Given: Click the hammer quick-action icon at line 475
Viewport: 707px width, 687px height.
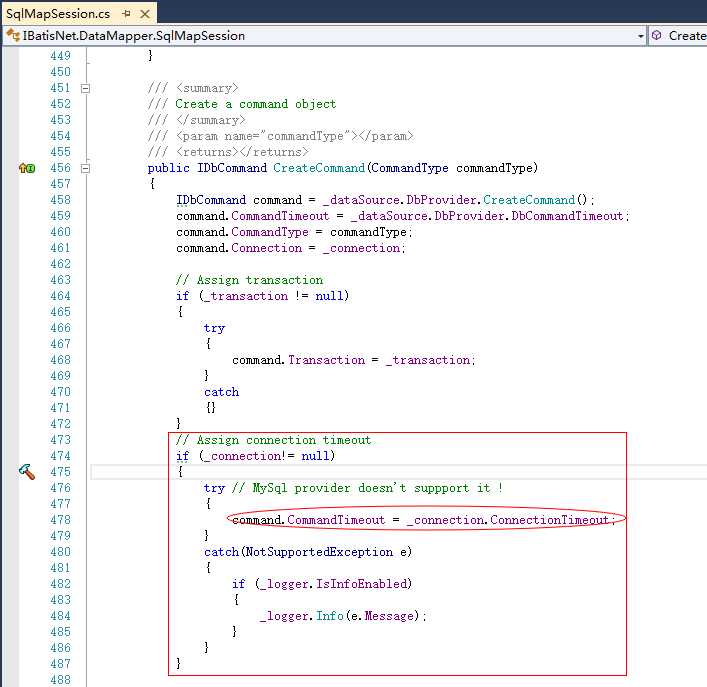Looking at the screenshot, I should 27,472.
